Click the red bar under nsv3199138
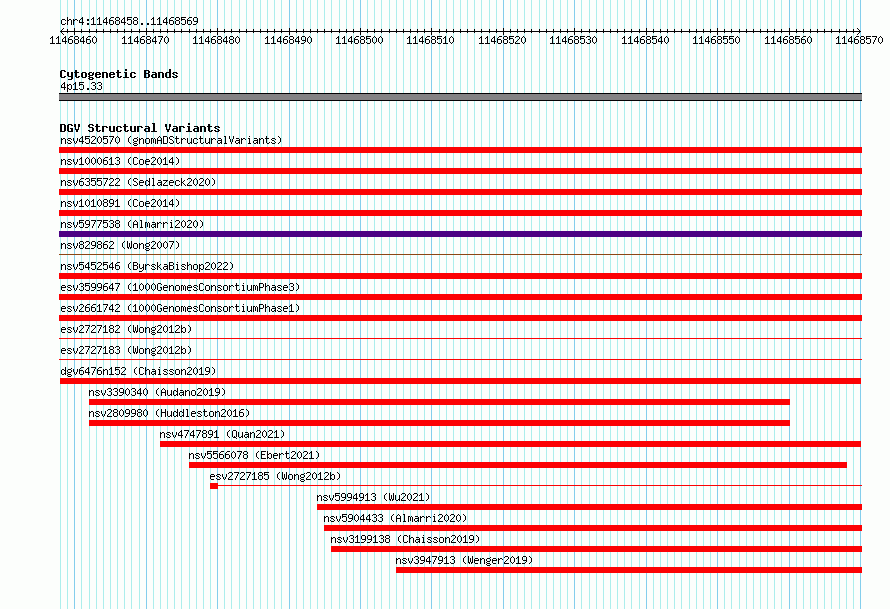 [x=597, y=549]
